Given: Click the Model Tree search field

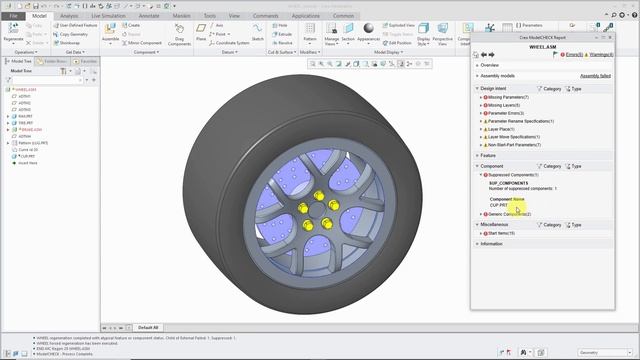Looking at the screenshot, I should 47,80.
